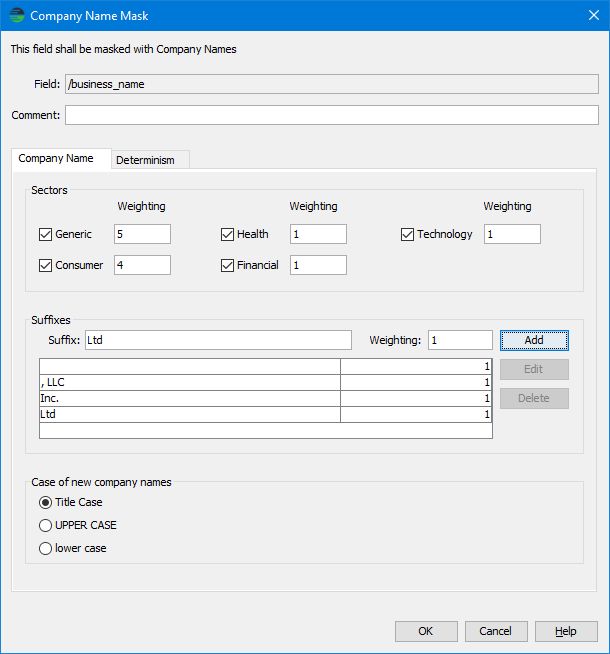Click the Edit suffix button
The width and height of the screenshot is (610, 654).
click(x=534, y=369)
